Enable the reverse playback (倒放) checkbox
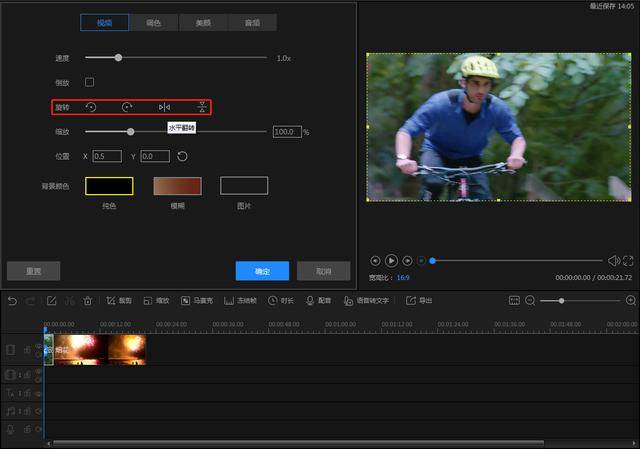 (x=89, y=82)
